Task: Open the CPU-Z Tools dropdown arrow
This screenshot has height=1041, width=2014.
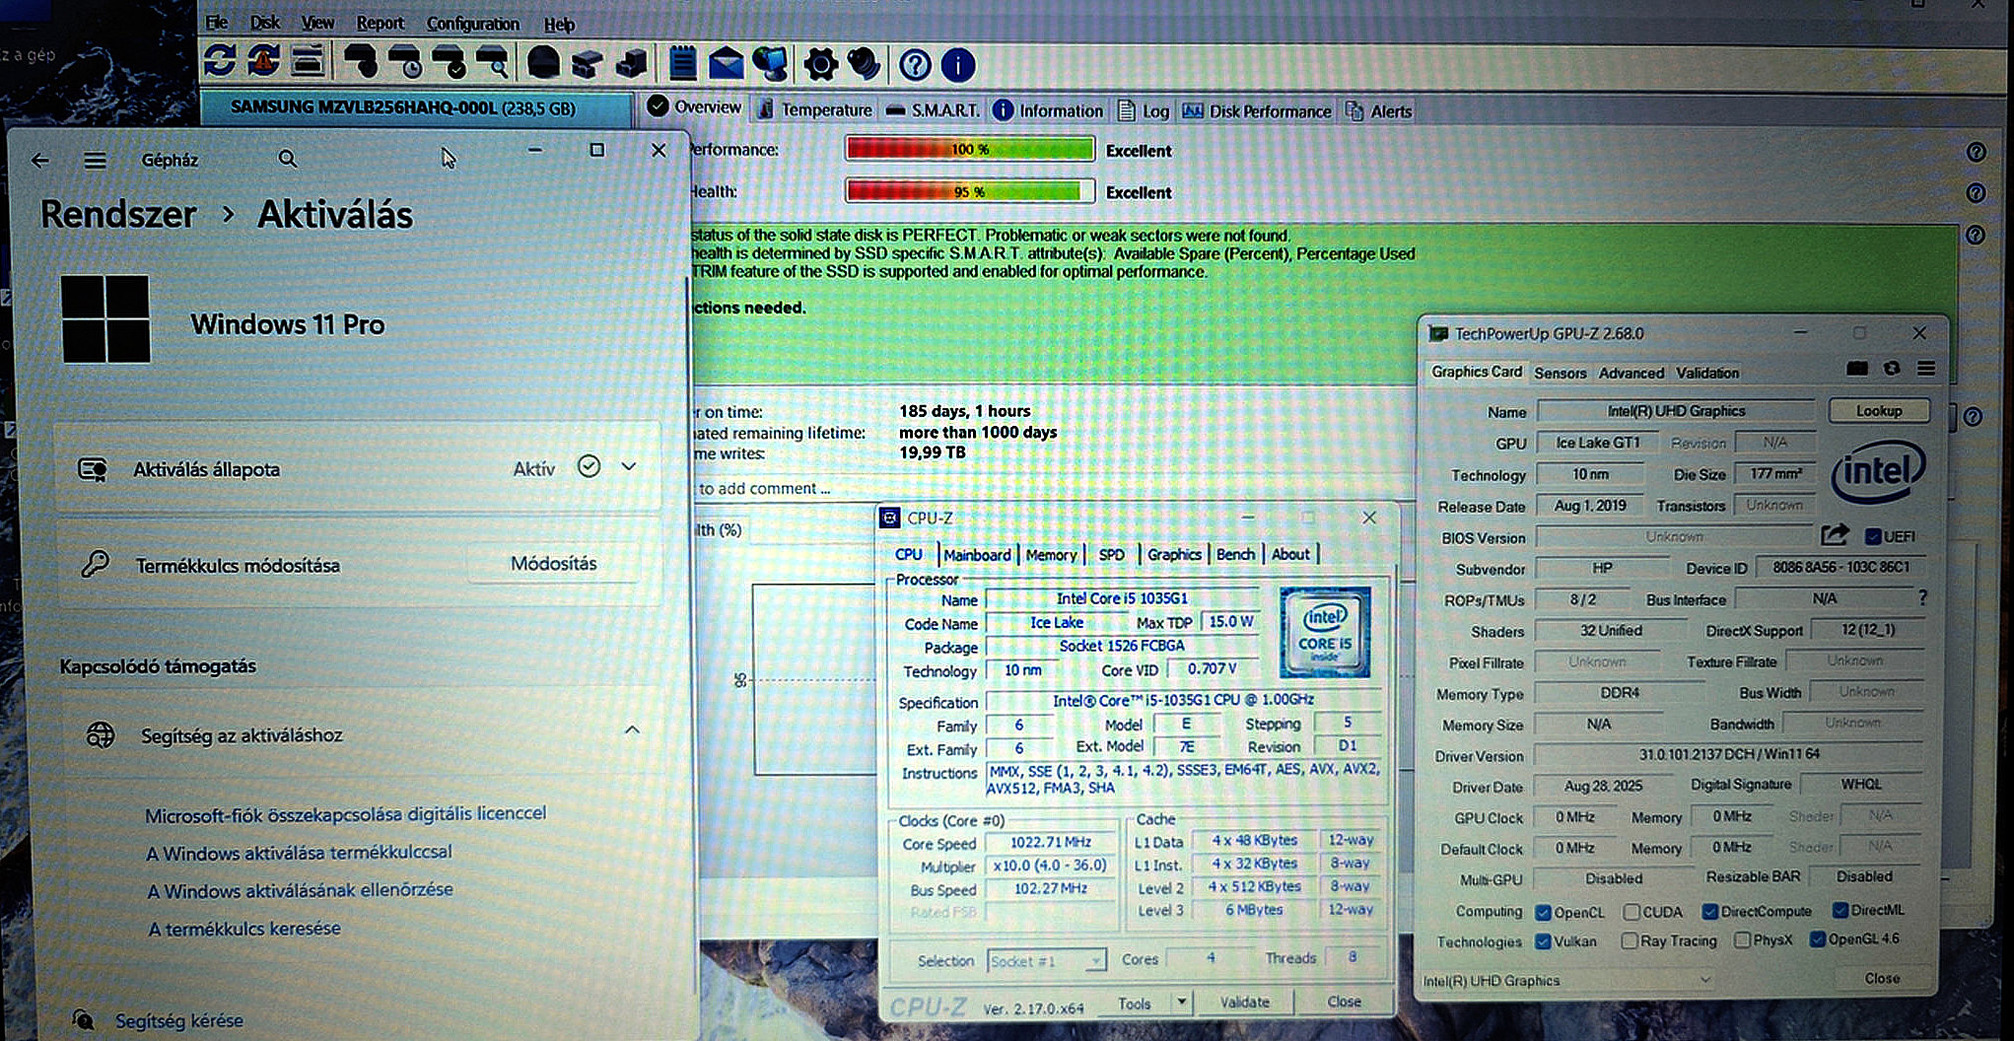Action: (x=1181, y=1001)
